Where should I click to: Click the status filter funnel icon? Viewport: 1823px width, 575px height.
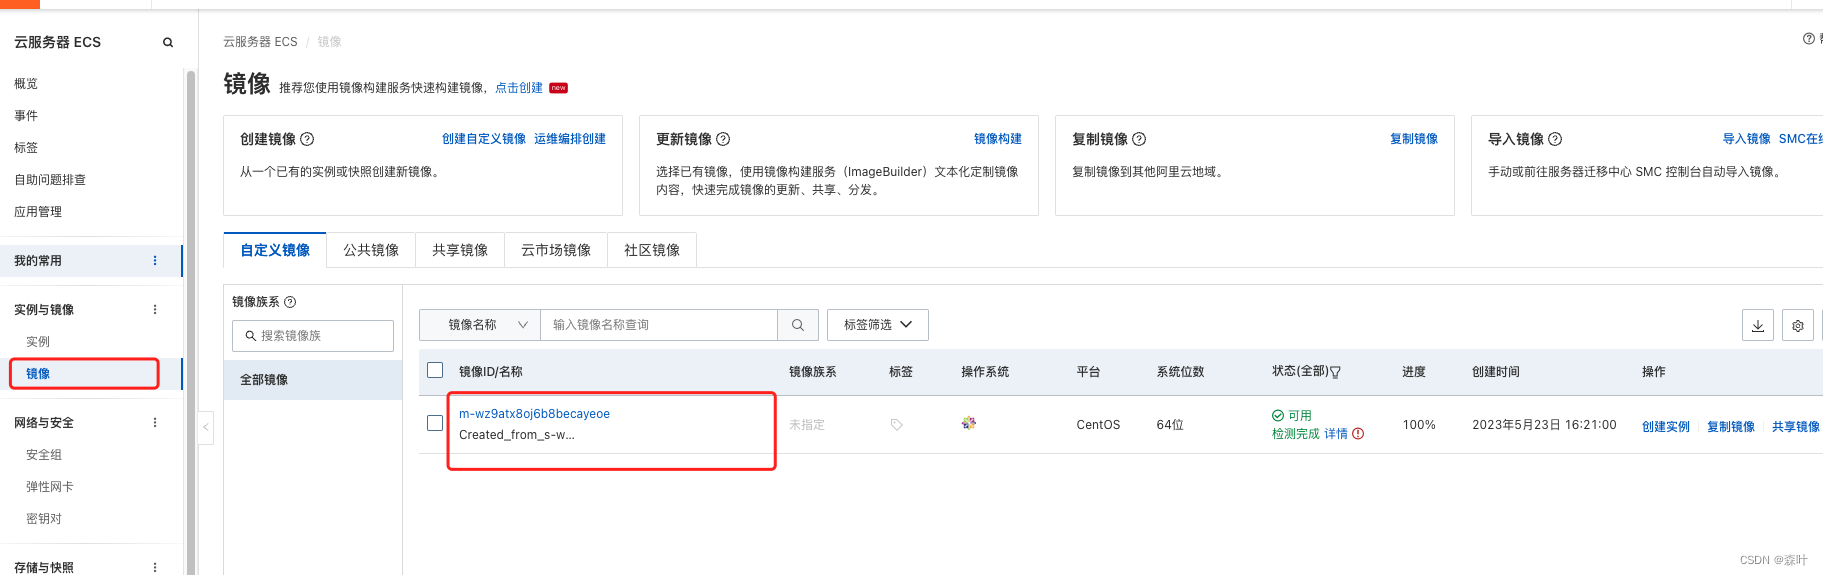click(x=1335, y=372)
